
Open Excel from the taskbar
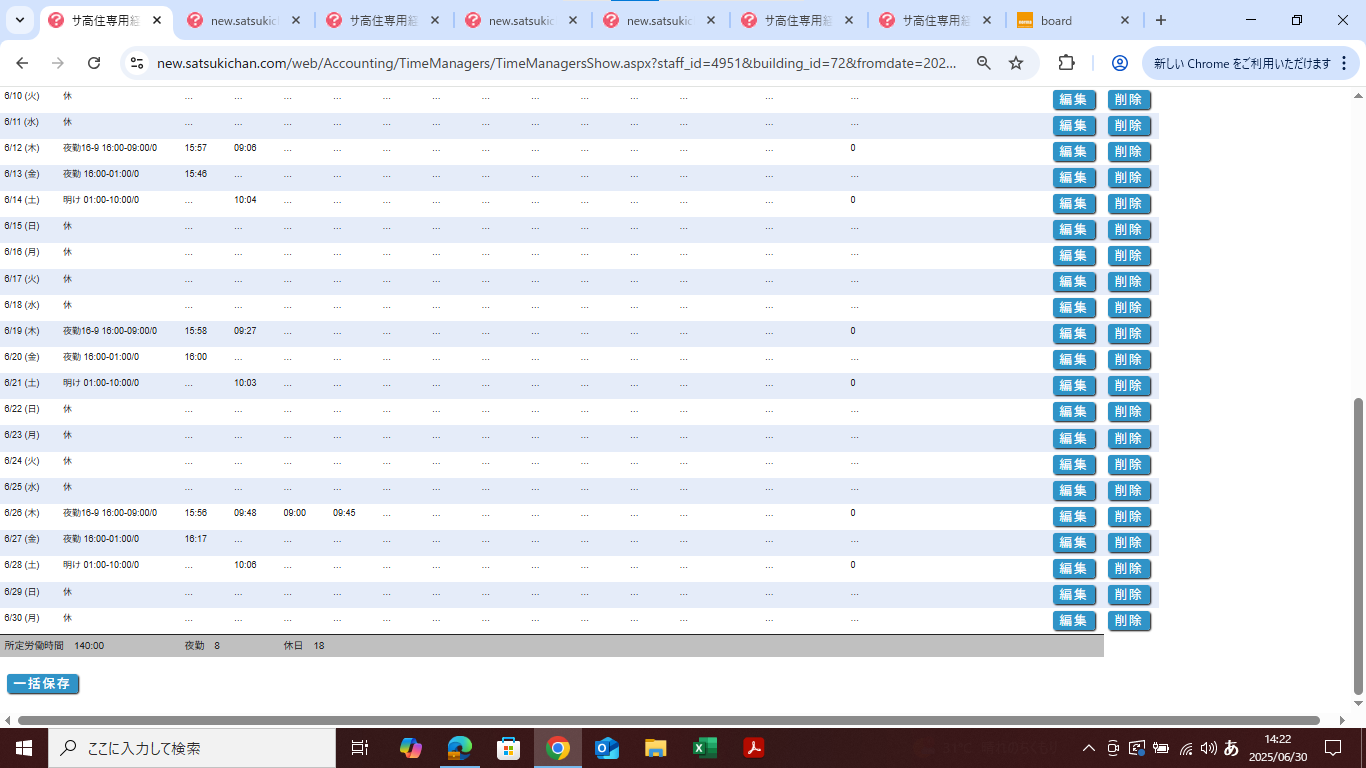(705, 748)
